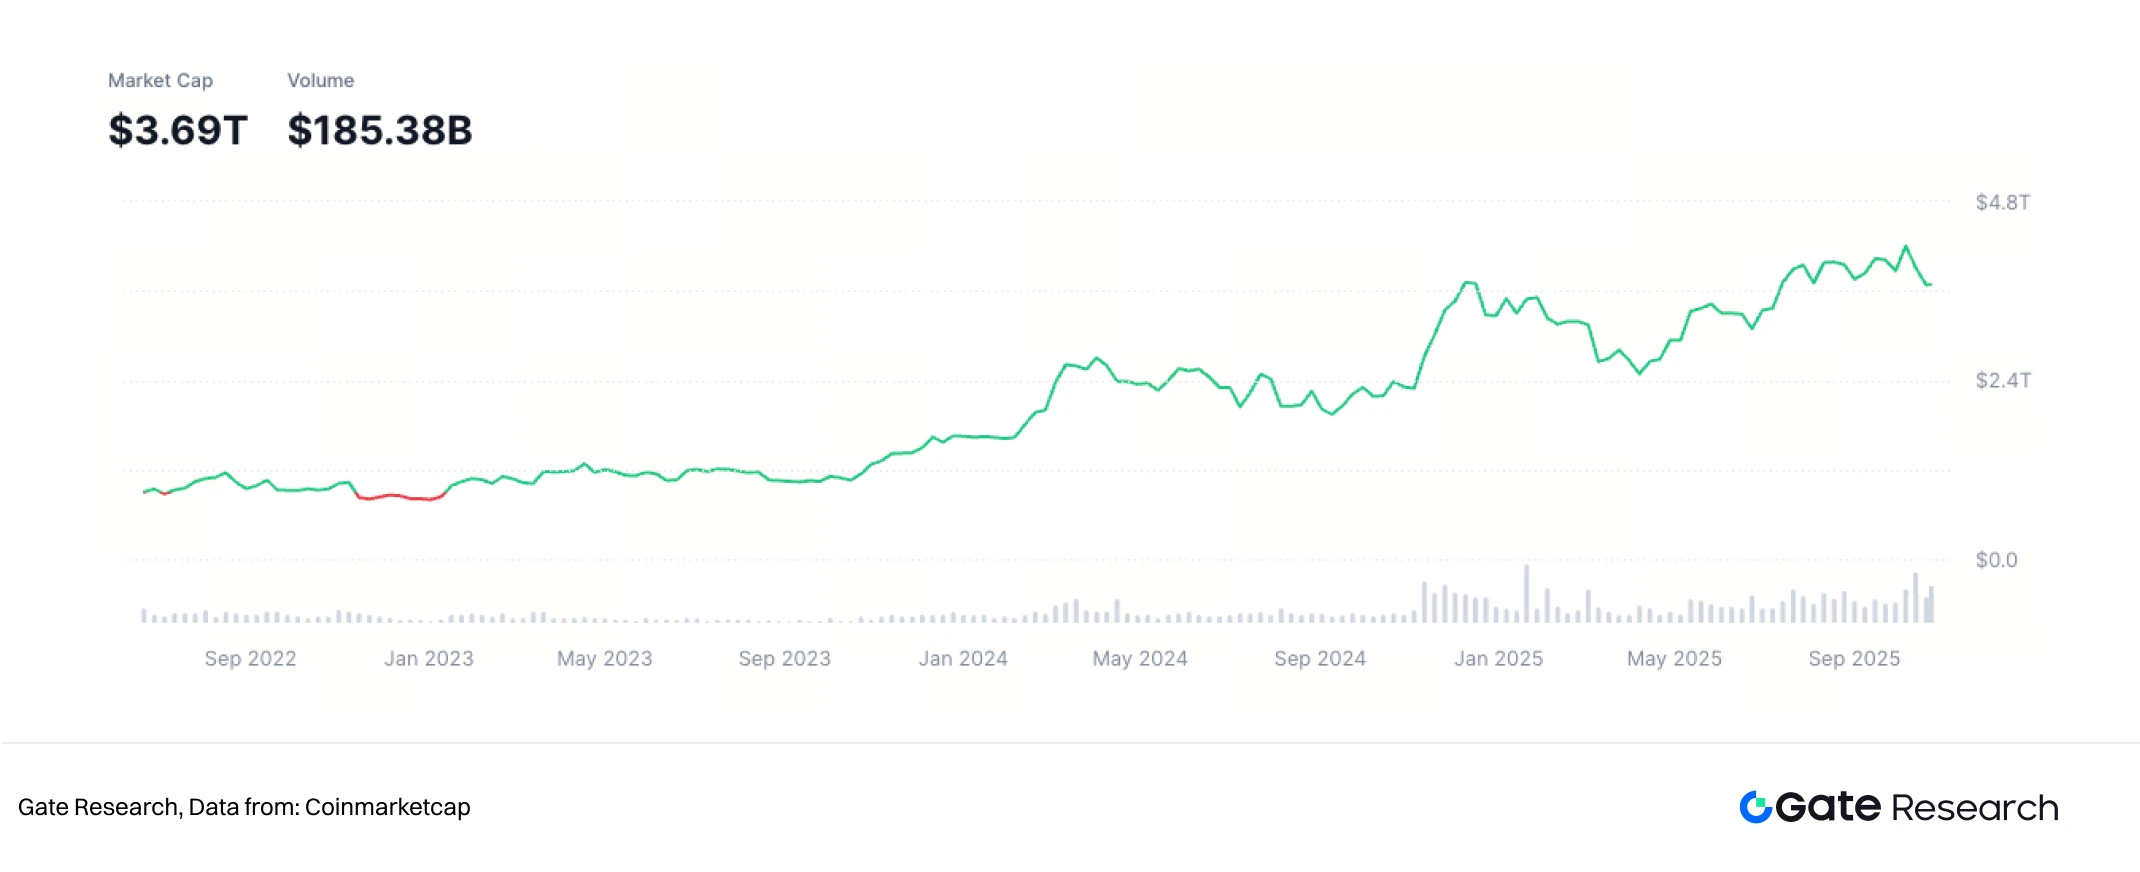The width and height of the screenshot is (2140, 872).
Task: Click the Sep 2024 x-axis label
Action: click(x=1320, y=658)
